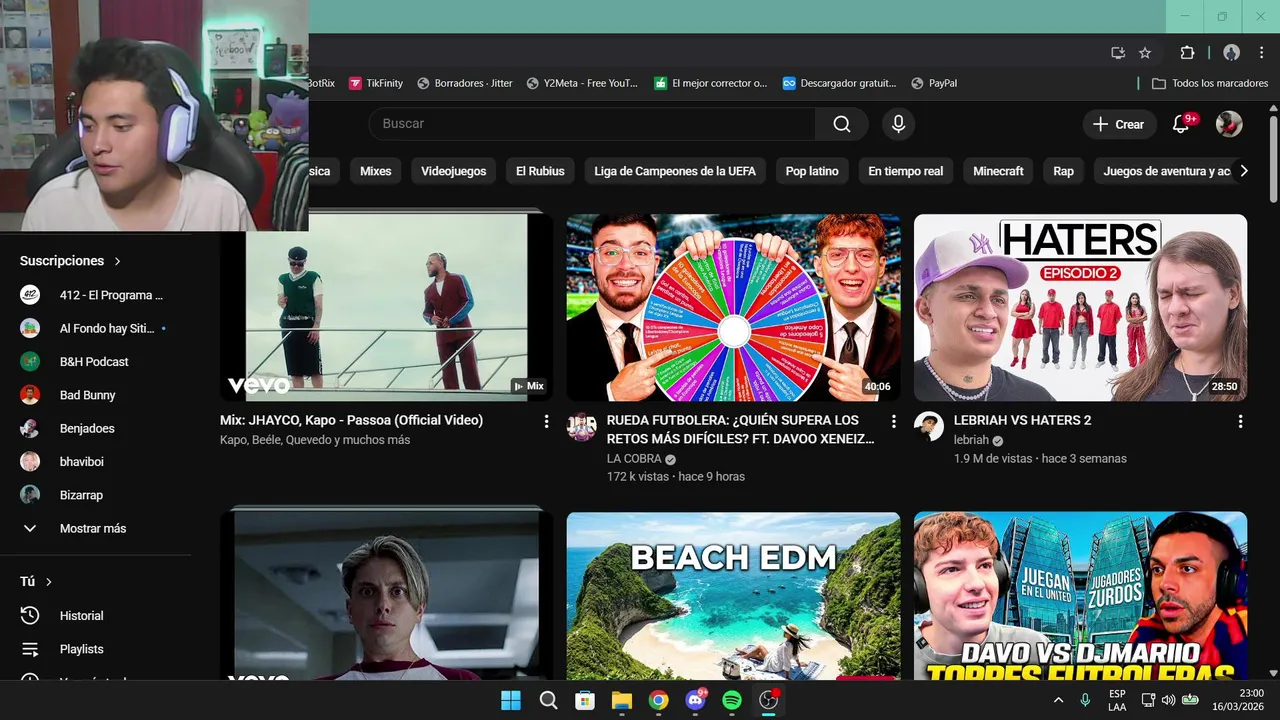
Task: Click the LA COBRA channel name
Action: [x=634, y=459]
